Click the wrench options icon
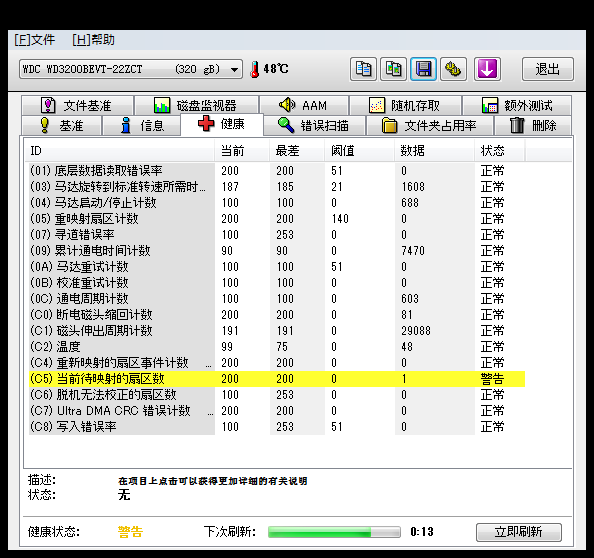594x558 pixels. coord(453,69)
